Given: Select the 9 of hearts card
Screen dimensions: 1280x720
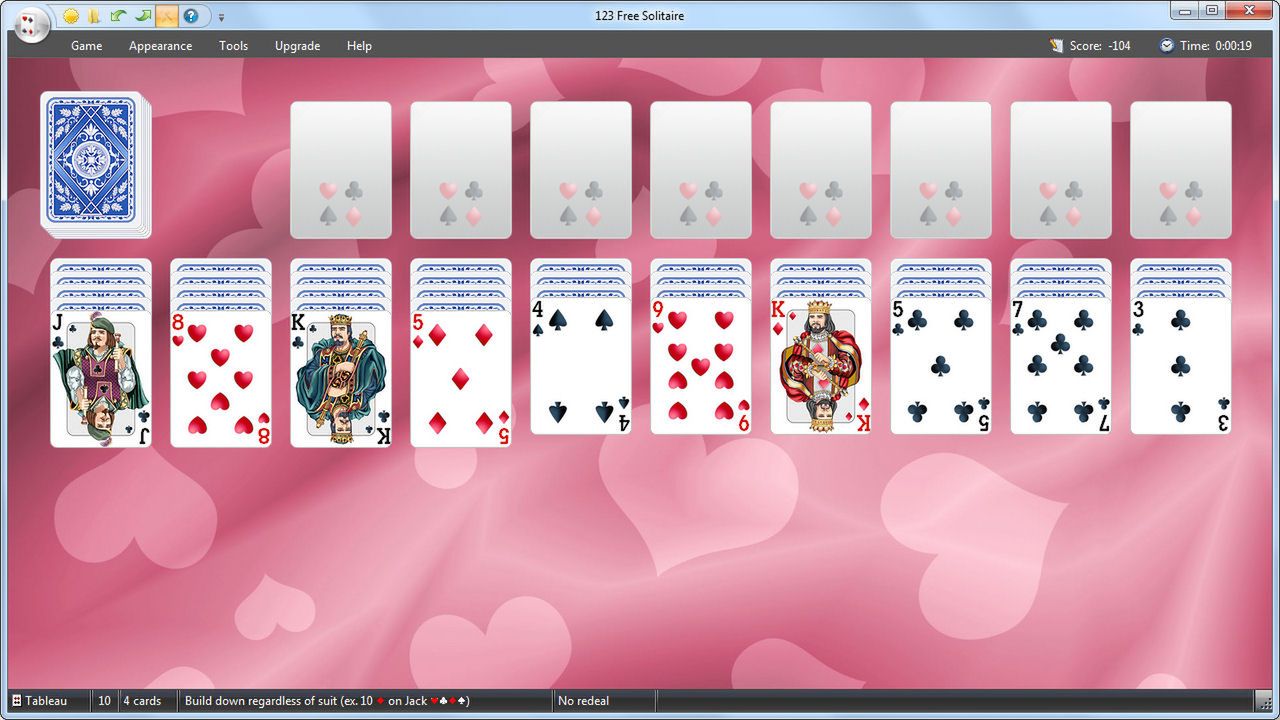Looking at the screenshot, I should tap(701, 366).
